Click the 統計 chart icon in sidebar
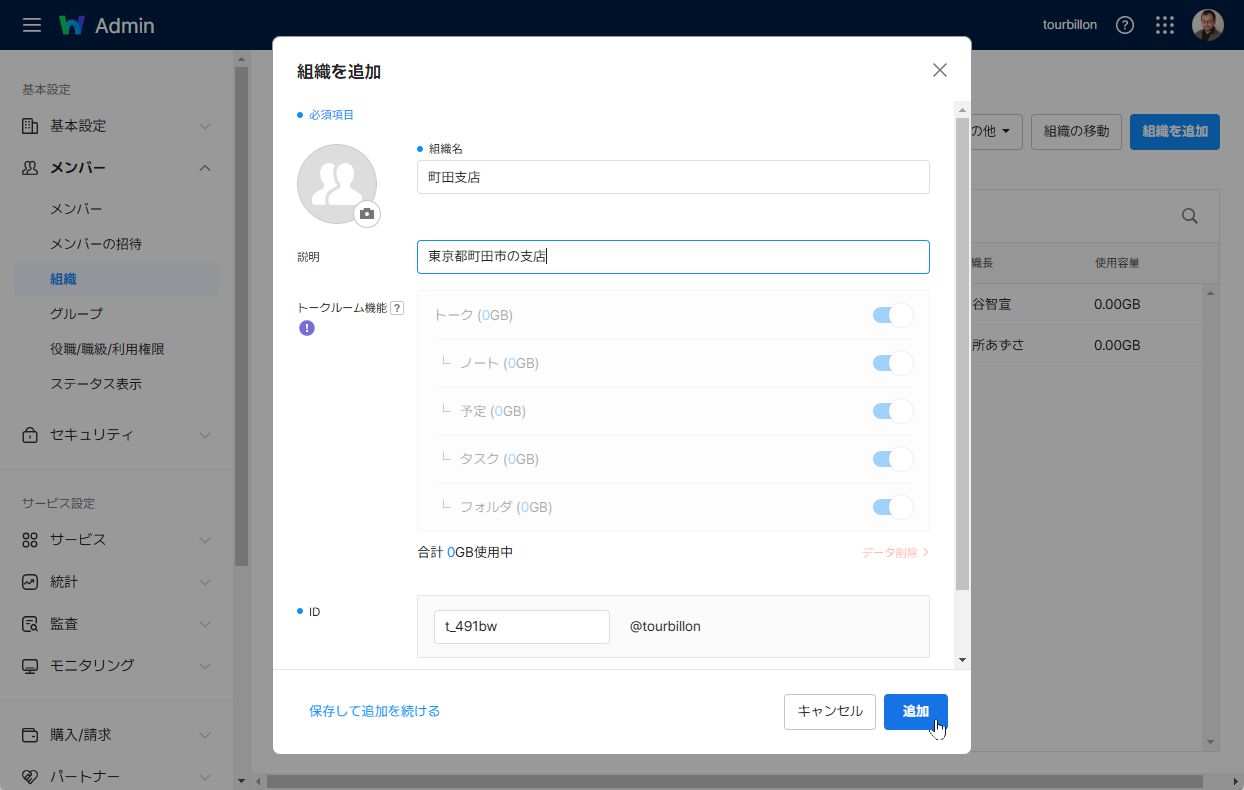 pos(30,582)
